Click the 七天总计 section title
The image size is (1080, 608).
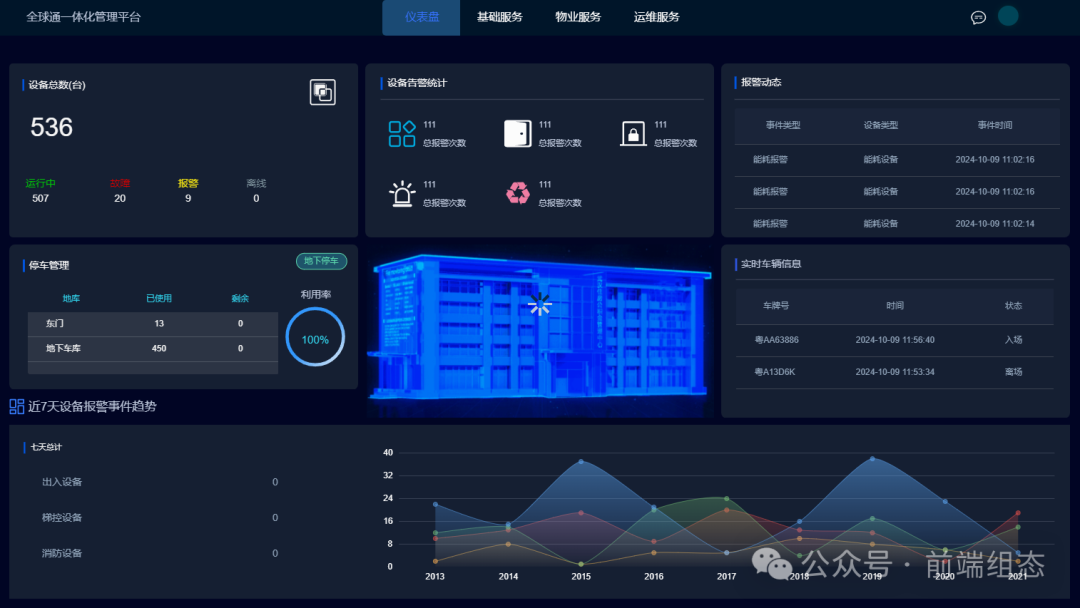pos(46,448)
